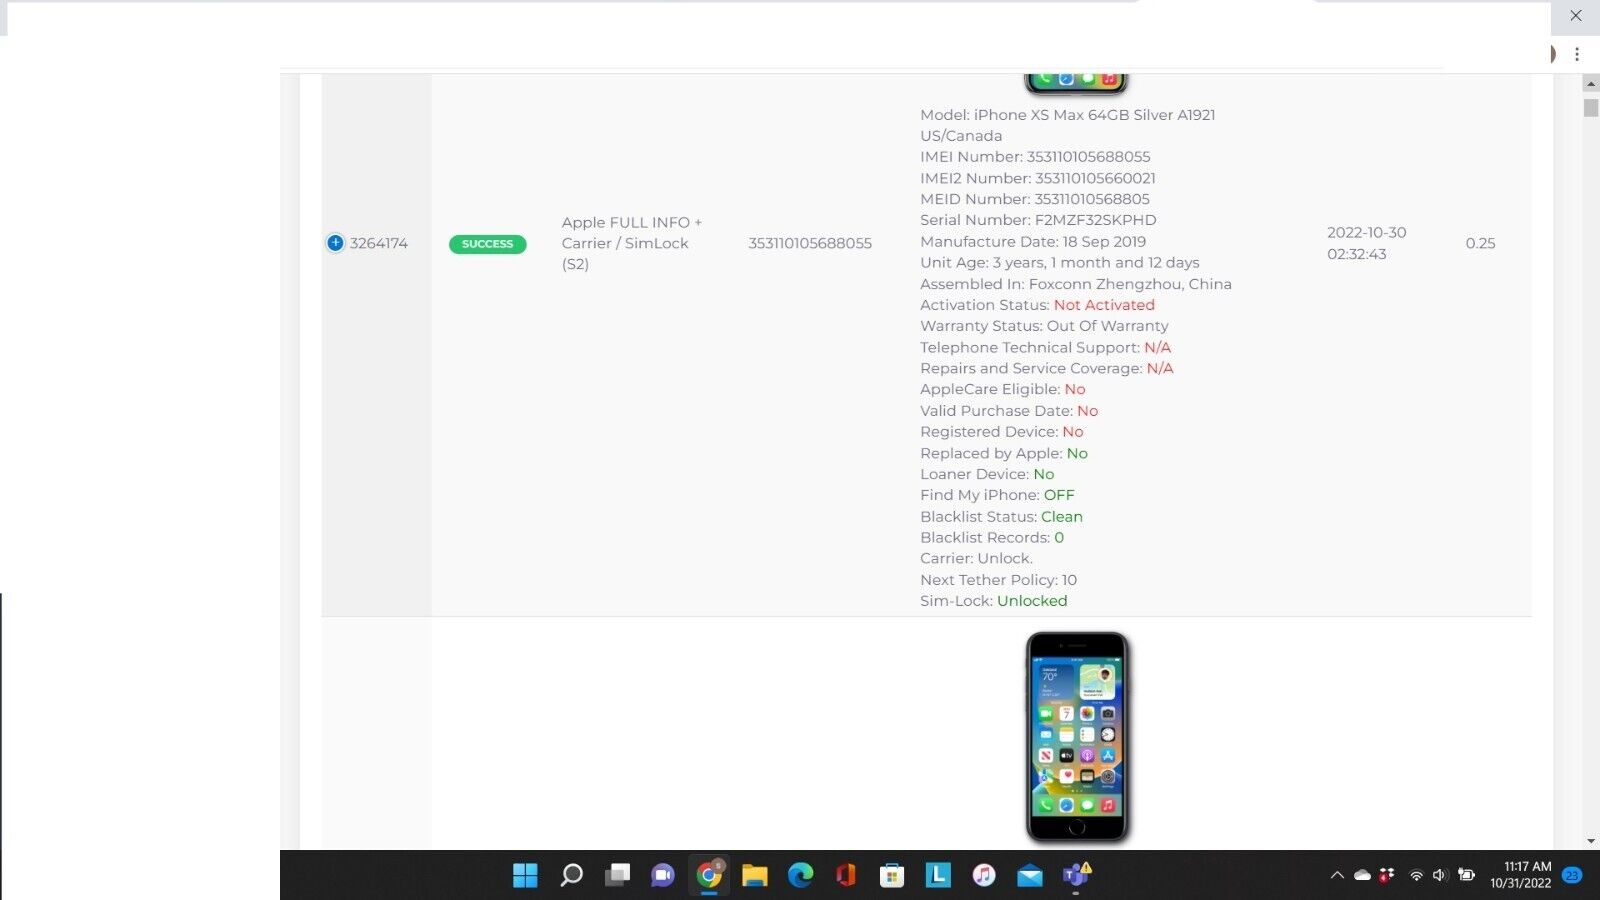Click the green SUCCESS status badge
Image resolution: width=1600 pixels, height=900 pixels.
pos(487,244)
